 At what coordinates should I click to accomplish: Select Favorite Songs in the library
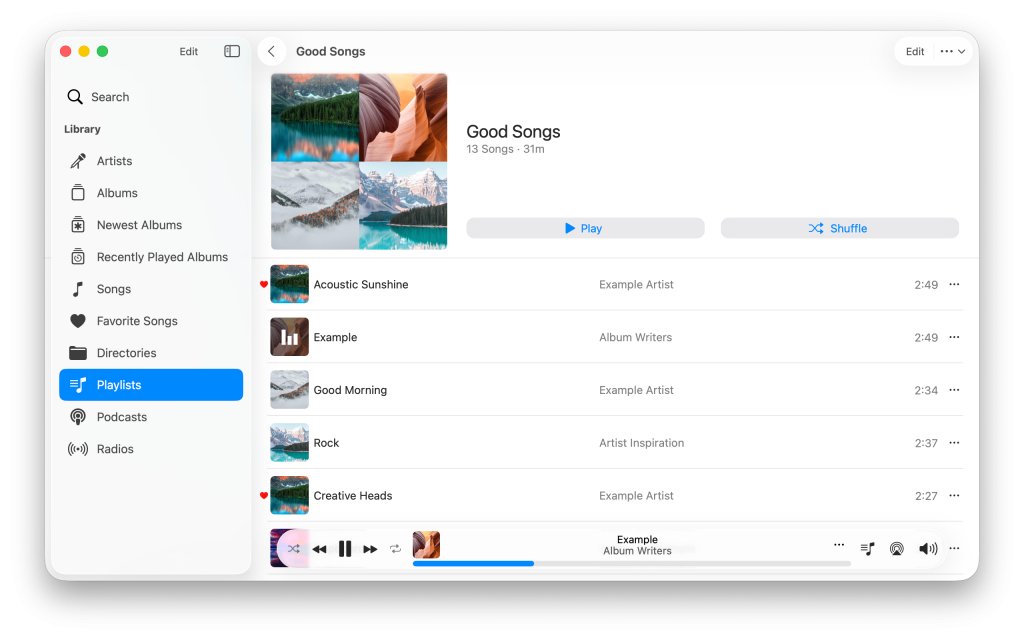pos(137,321)
